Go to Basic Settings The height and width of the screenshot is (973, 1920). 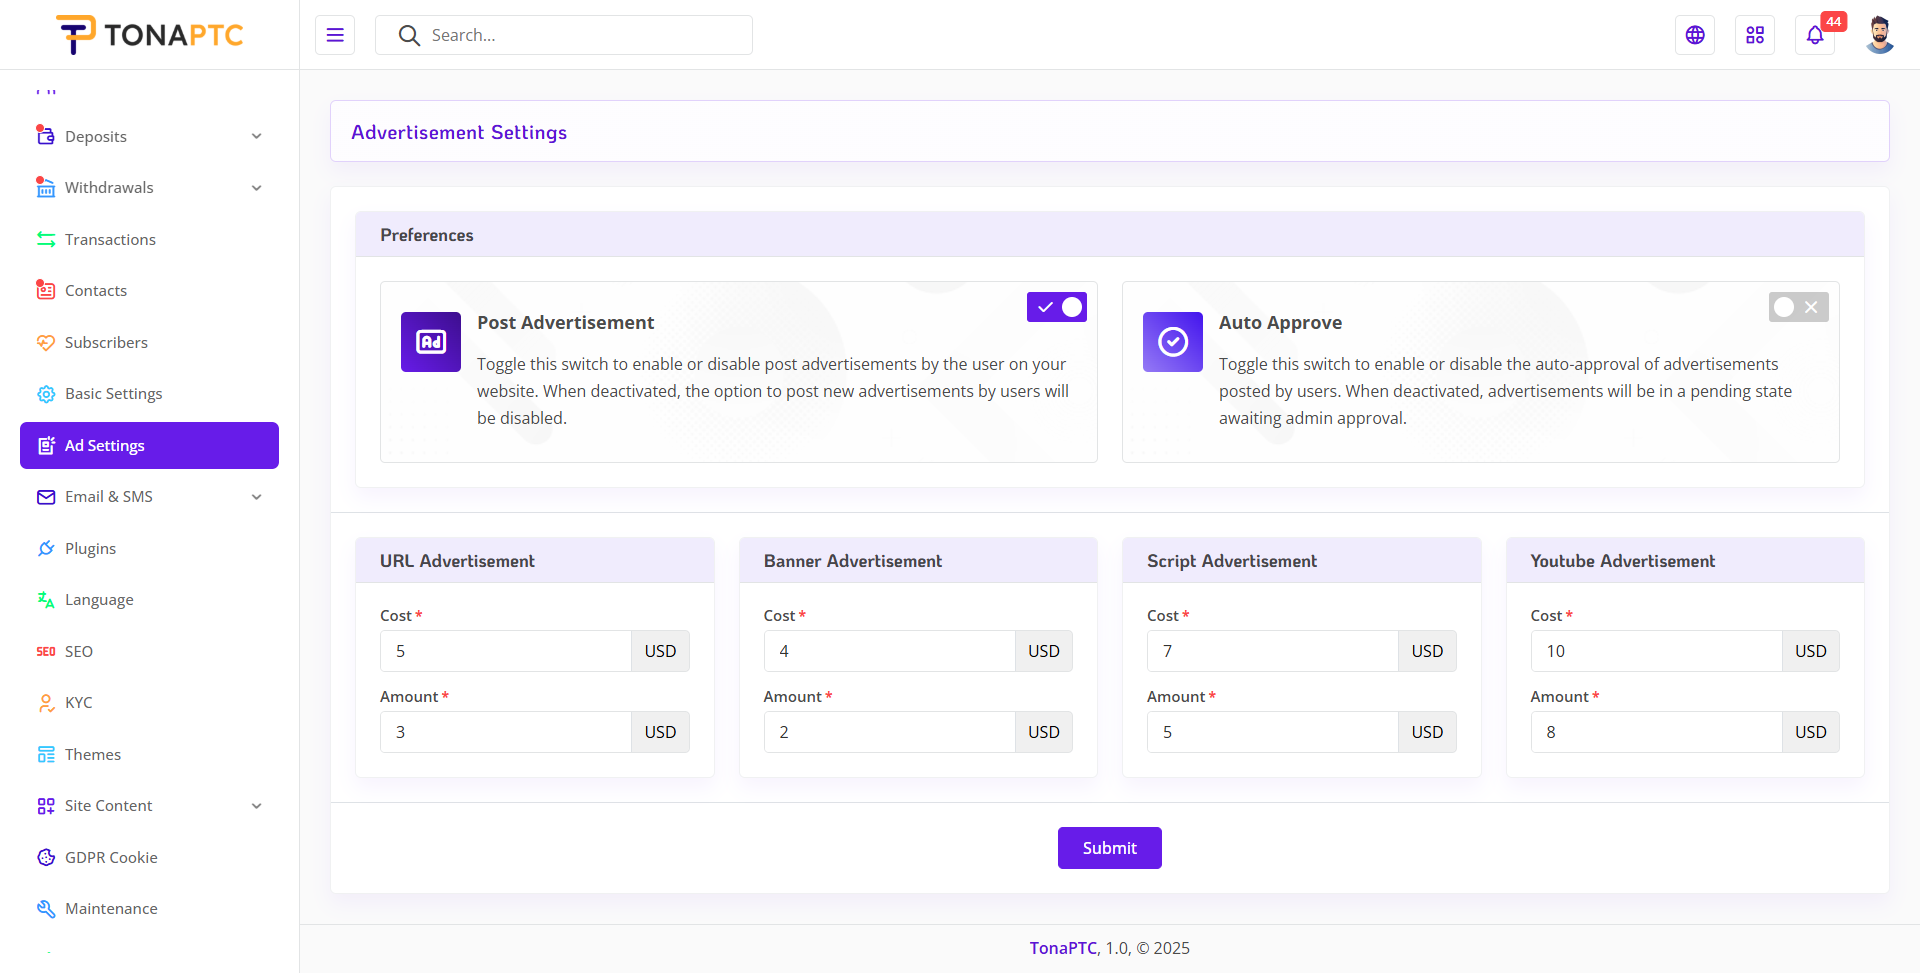[113, 394]
